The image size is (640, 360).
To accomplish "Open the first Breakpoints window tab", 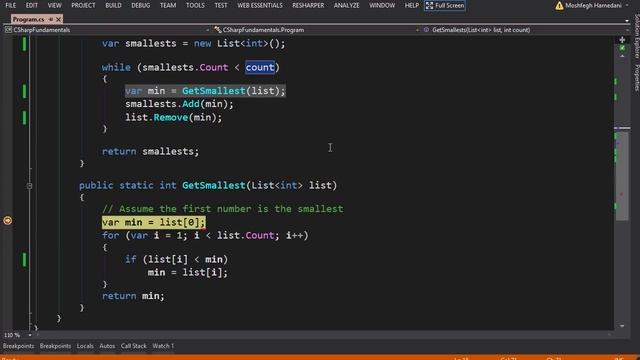I will click(18, 346).
